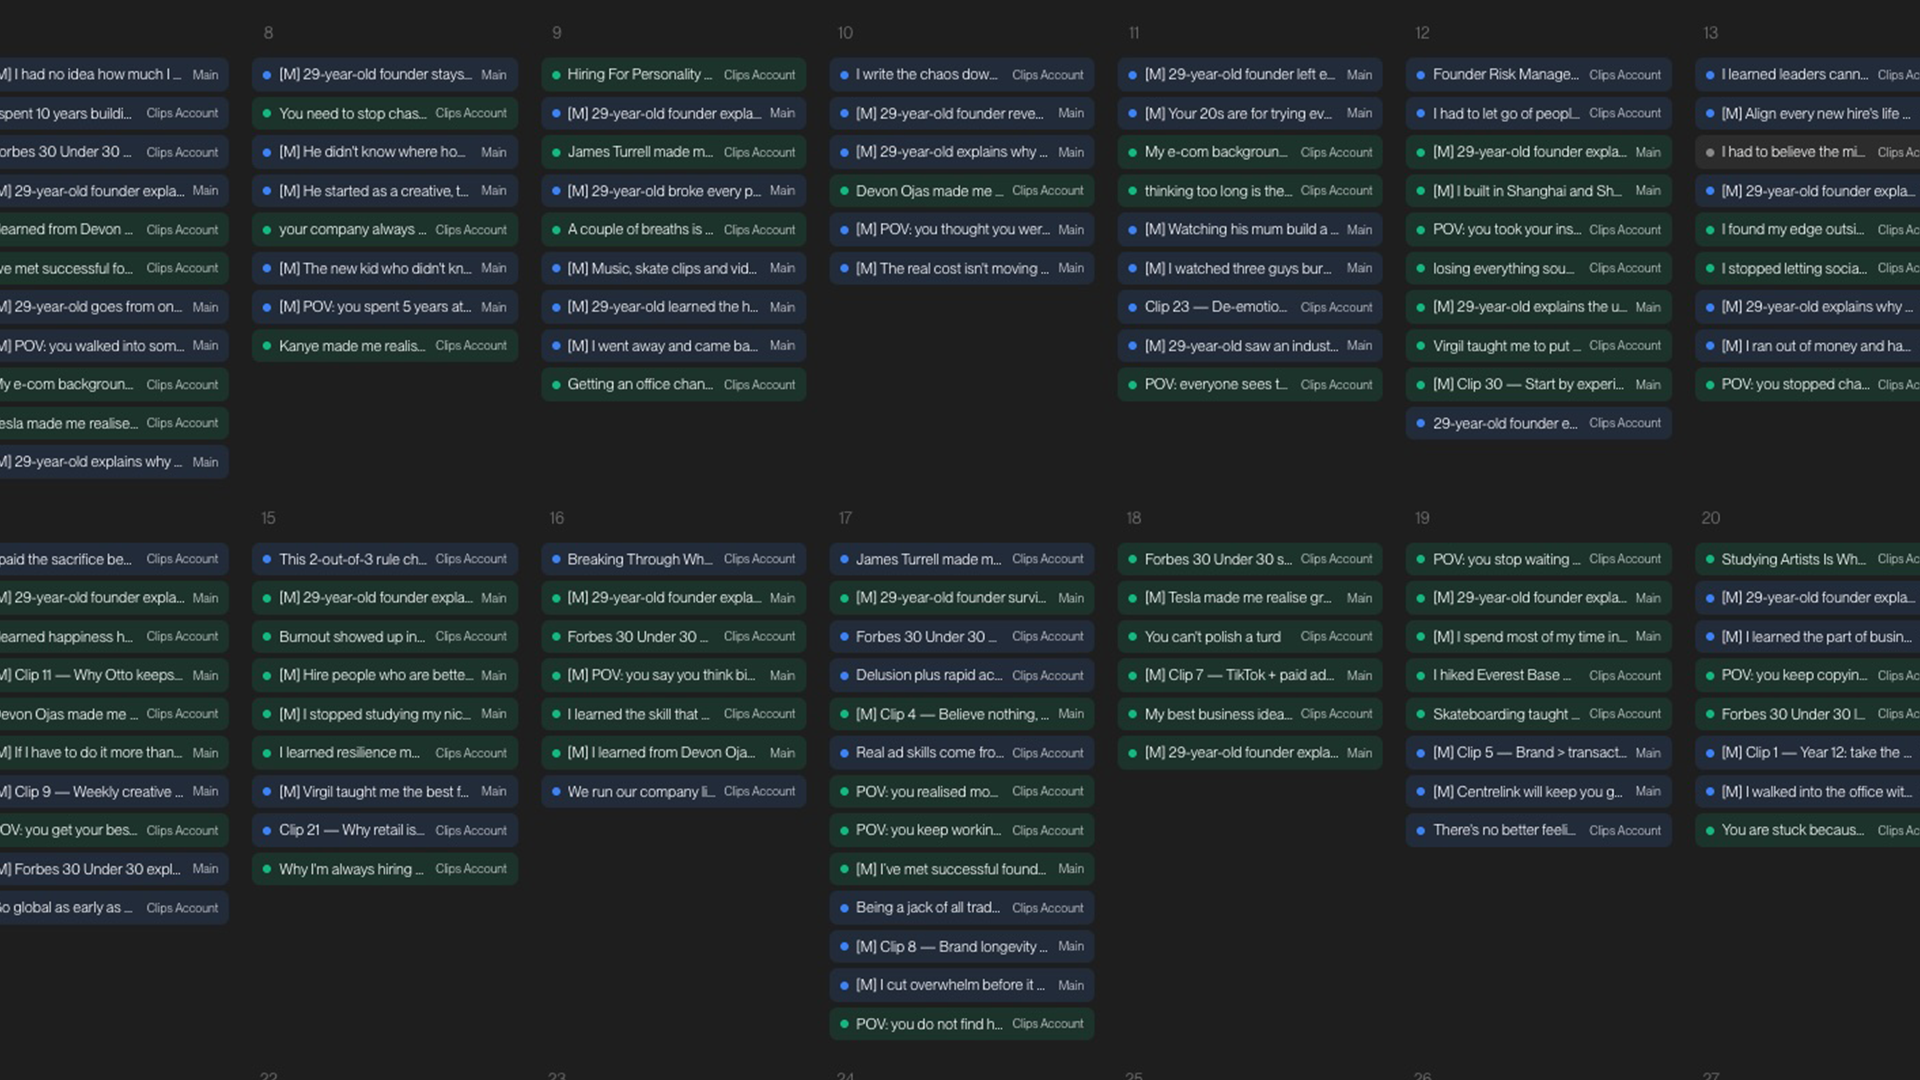The image size is (1920, 1080).
Task: Open the 'Burnout showed up in...' event
Action: tap(385, 637)
